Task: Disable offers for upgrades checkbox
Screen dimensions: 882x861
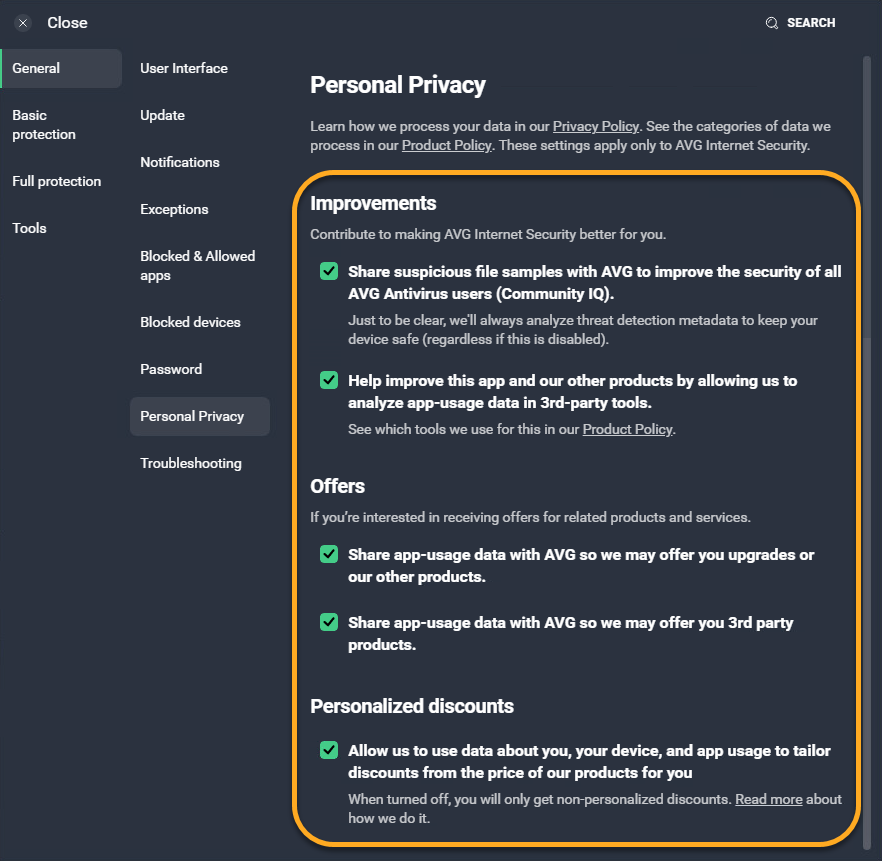Action: coord(328,554)
